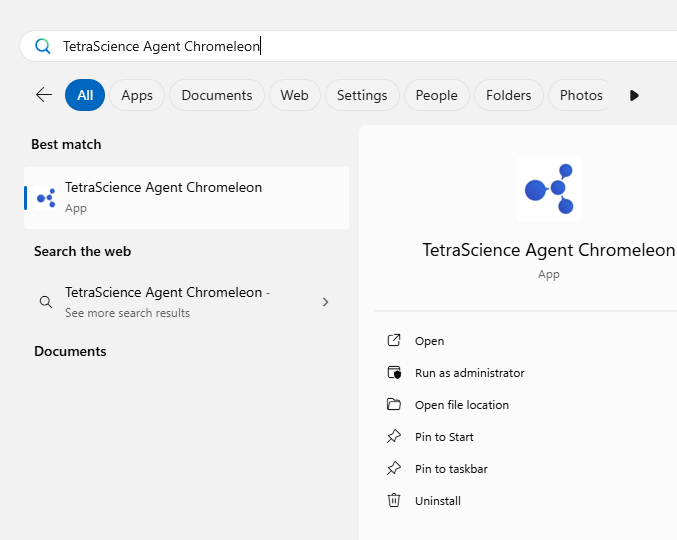The height and width of the screenshot is (540, 677).
Task: Click the App label under best match name
Action: point(76,208)
